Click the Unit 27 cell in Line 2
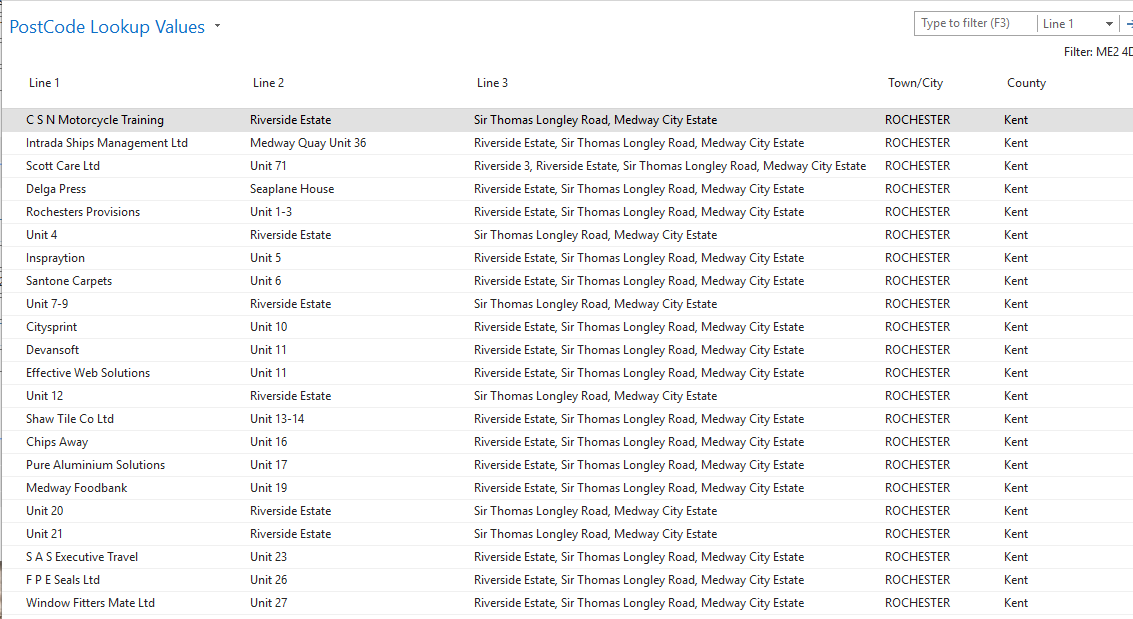The image size is (1133, 619). [268, 603]
